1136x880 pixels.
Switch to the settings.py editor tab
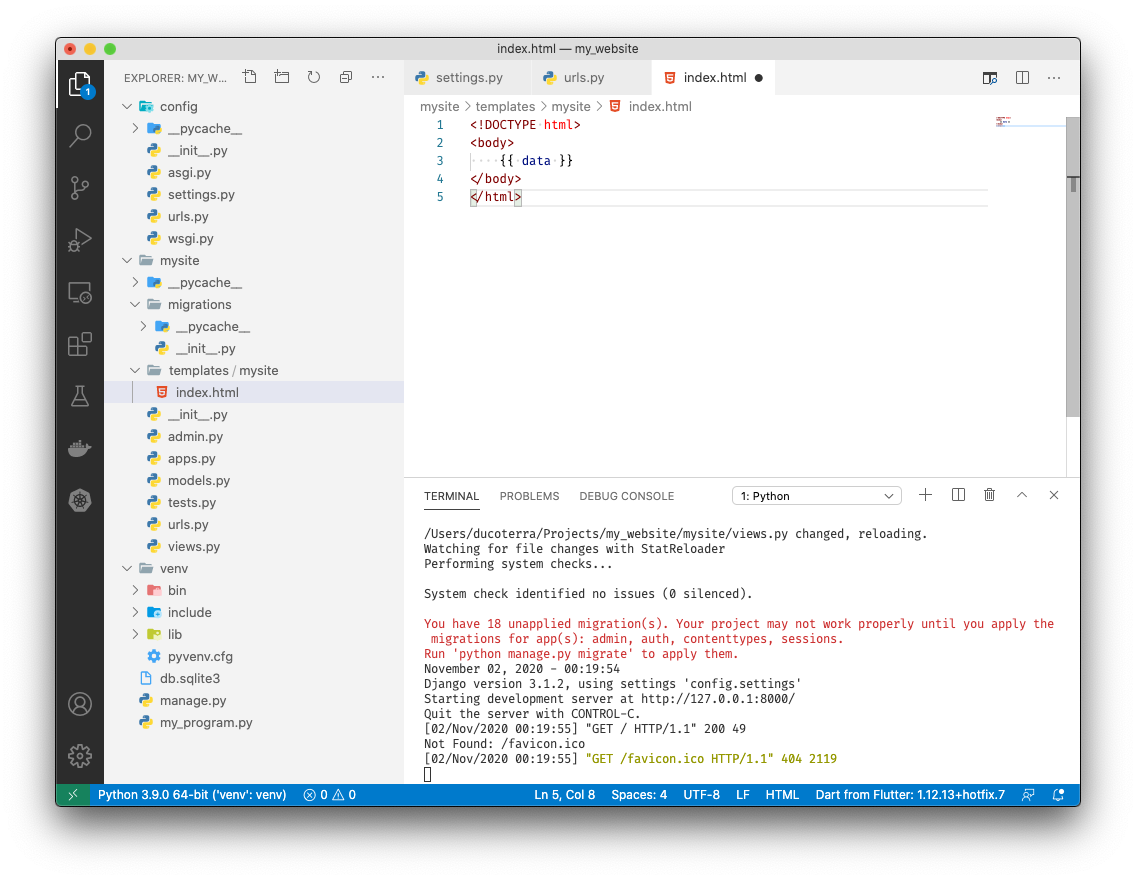[468, 77]
